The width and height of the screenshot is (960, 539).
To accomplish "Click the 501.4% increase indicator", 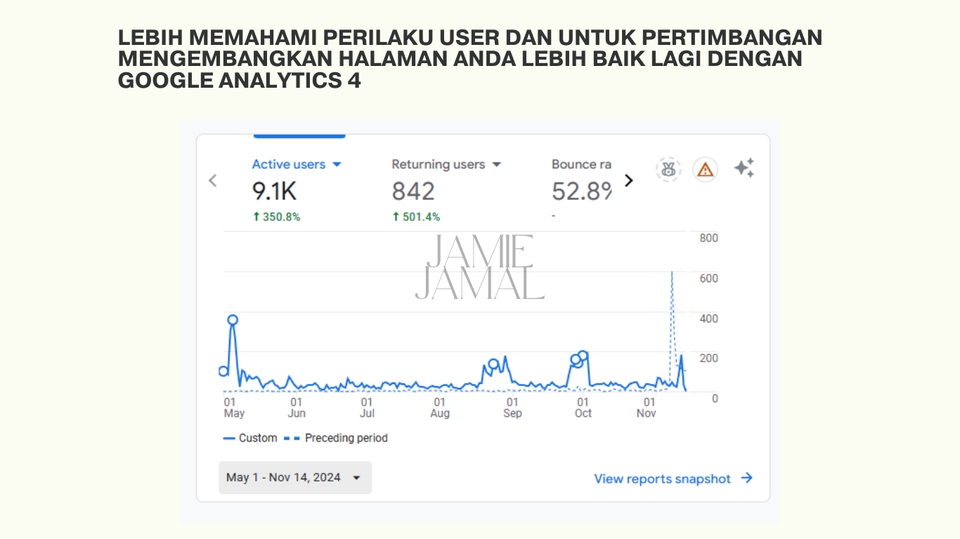I will point(416,217).
